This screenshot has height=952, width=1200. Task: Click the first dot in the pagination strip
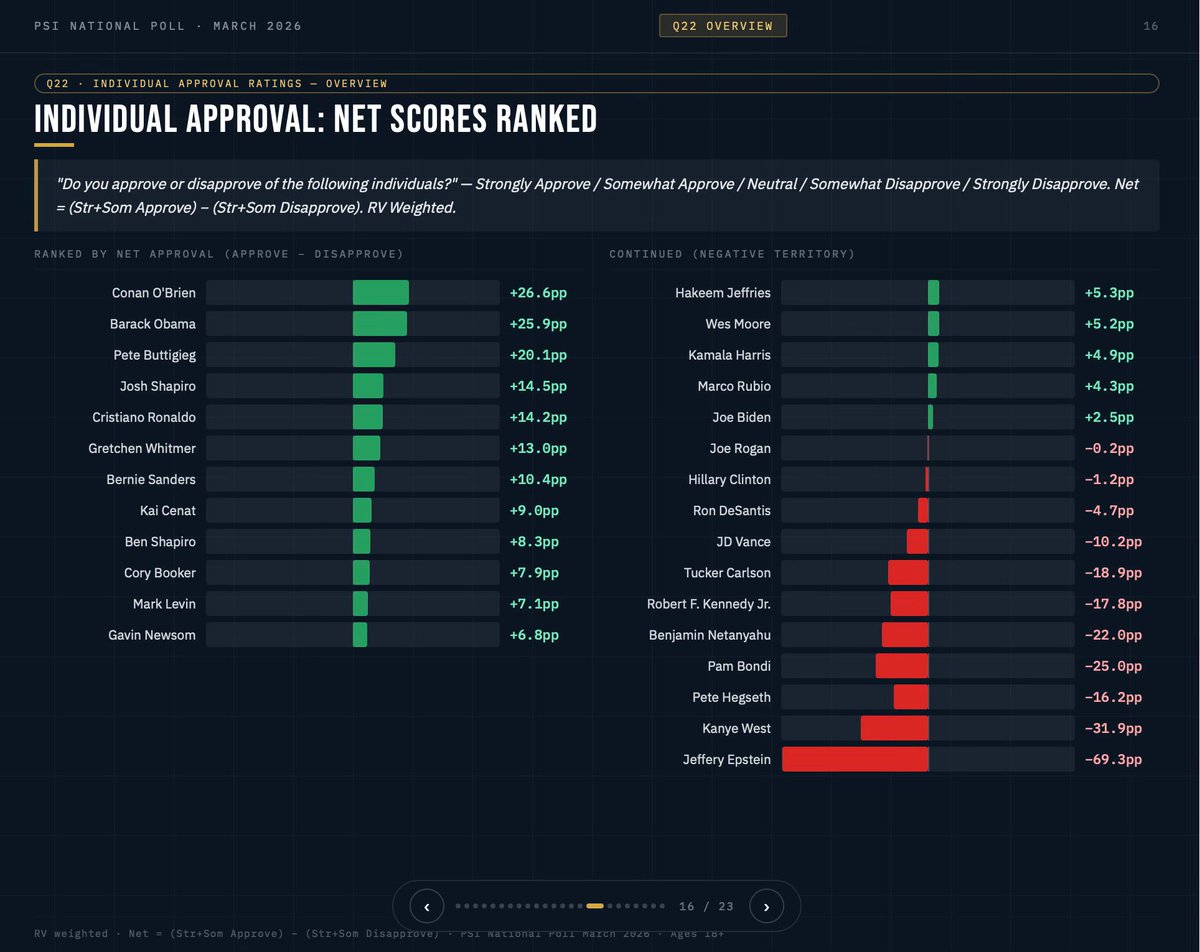458,906
